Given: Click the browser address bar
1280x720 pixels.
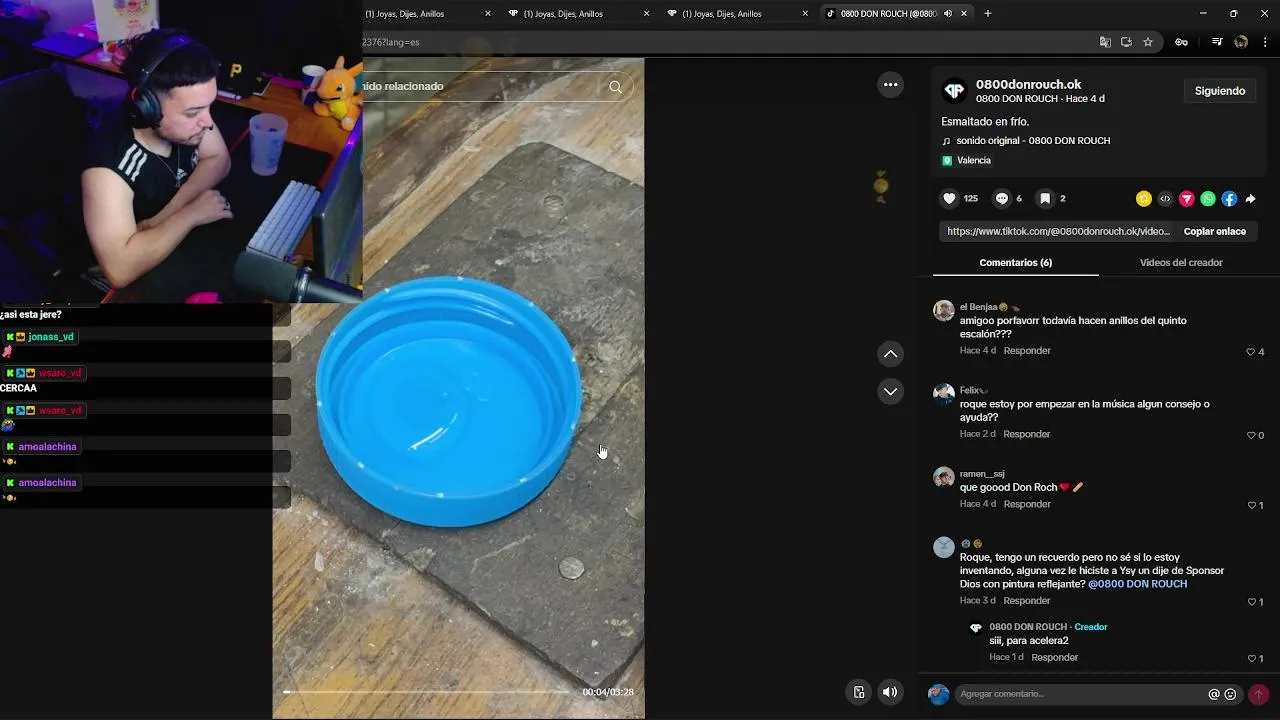Looking at the screenshot, I should coord(725,42).
